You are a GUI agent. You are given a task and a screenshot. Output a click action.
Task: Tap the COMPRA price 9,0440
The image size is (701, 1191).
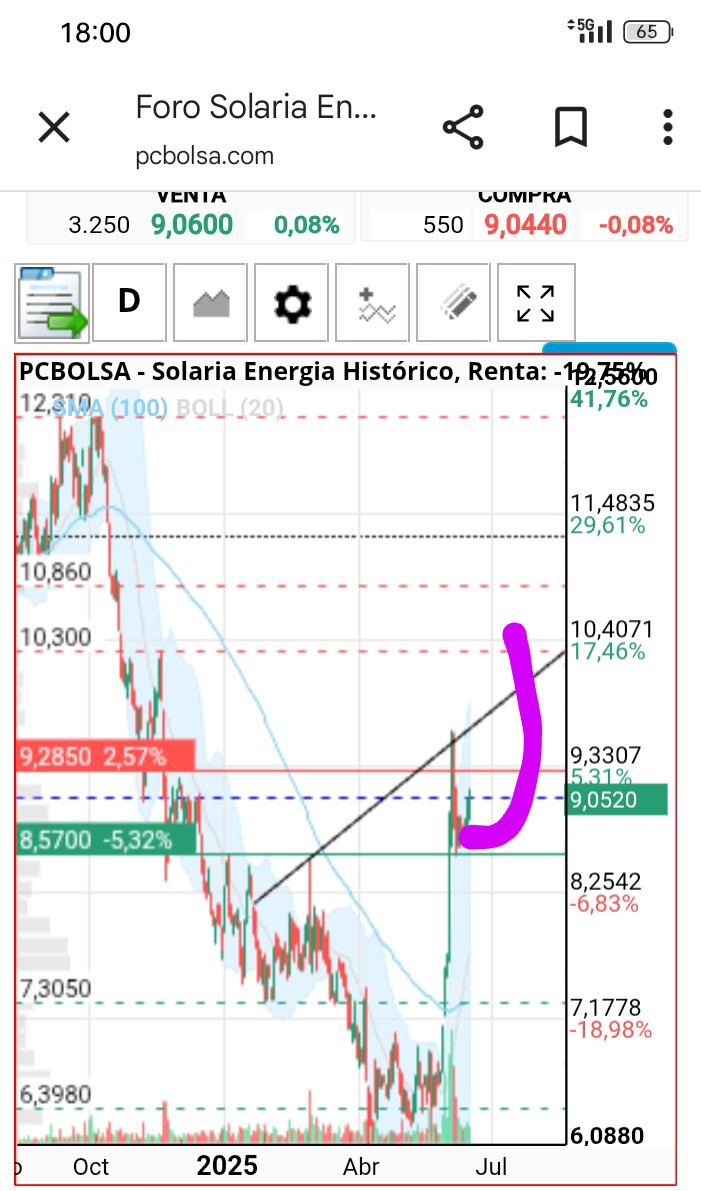pos(525,225)
